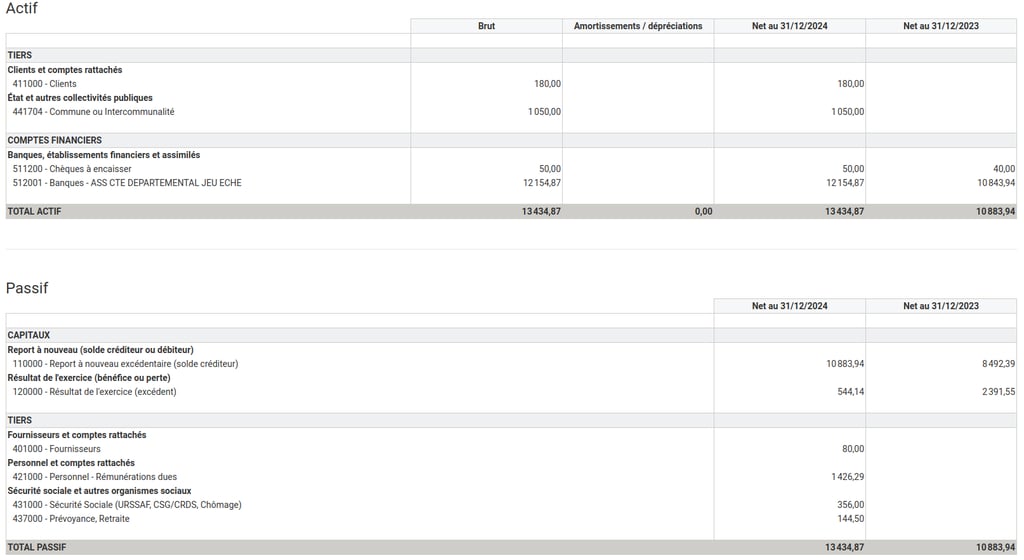Click the CAPITAUX section header
The image size is (1024, 560).
511,335
